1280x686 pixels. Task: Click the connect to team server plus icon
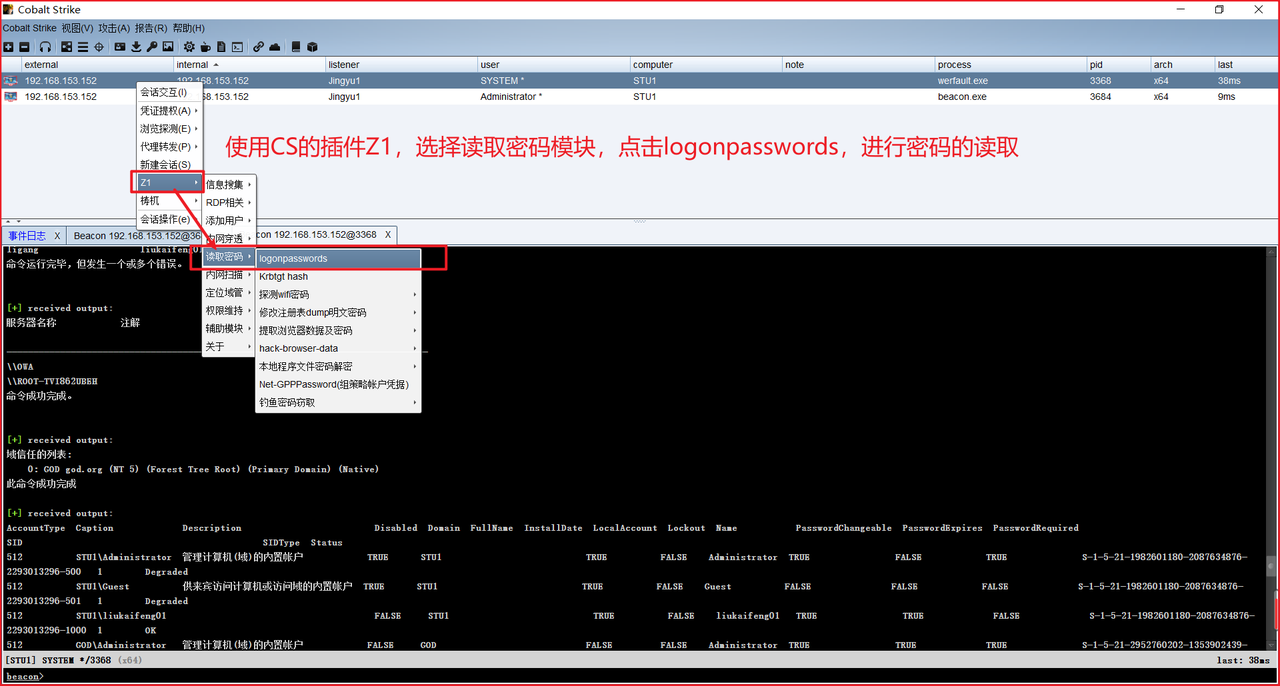[x=8, y=47]
